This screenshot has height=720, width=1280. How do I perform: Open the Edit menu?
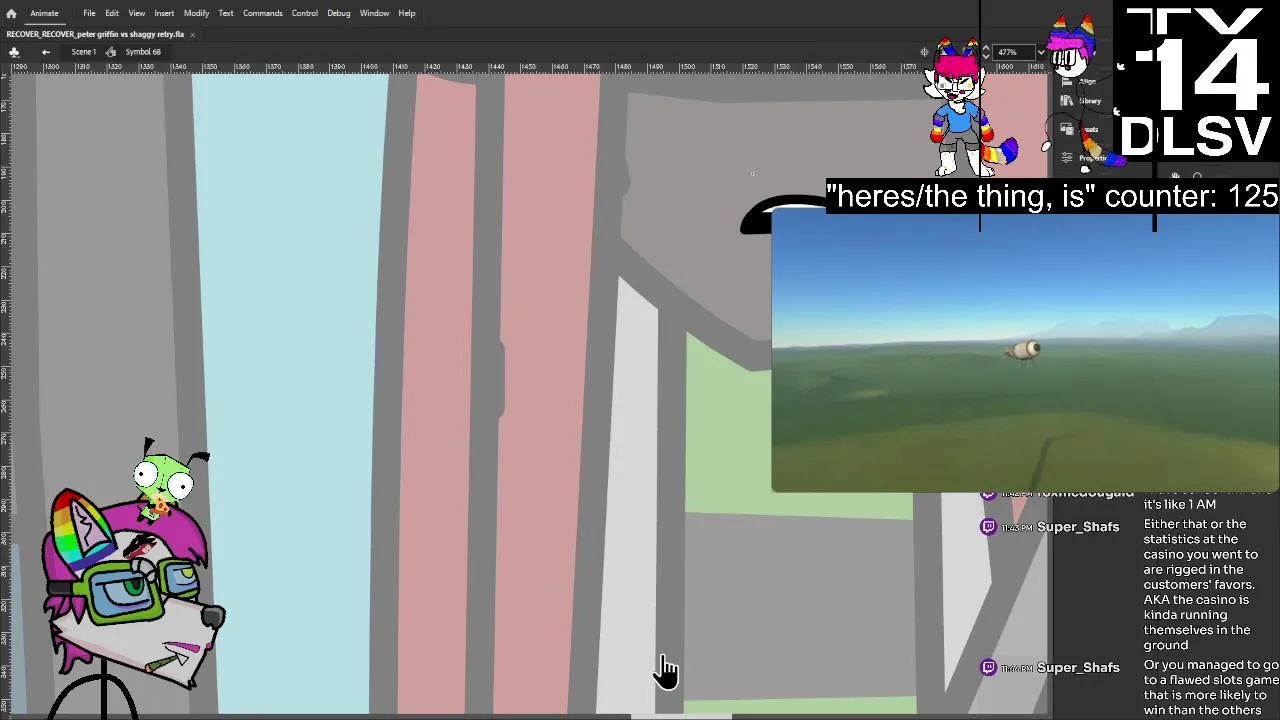[x=112, y=13]
